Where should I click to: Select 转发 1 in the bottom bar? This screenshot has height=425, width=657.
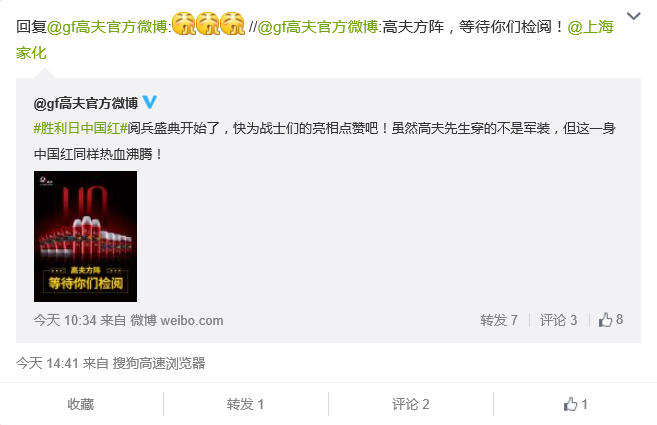pyautogui.click(x=246, y=404)
